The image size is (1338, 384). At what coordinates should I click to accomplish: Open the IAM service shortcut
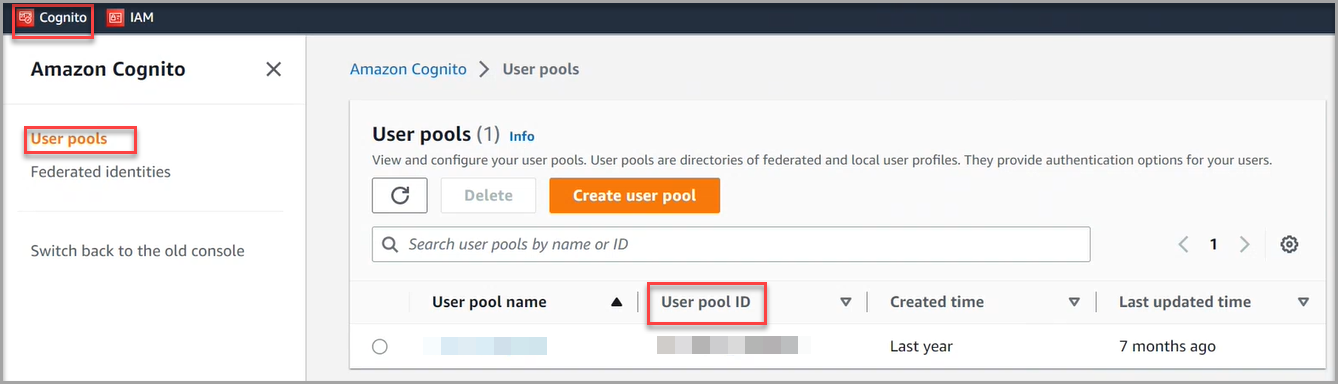coord(130,17)
